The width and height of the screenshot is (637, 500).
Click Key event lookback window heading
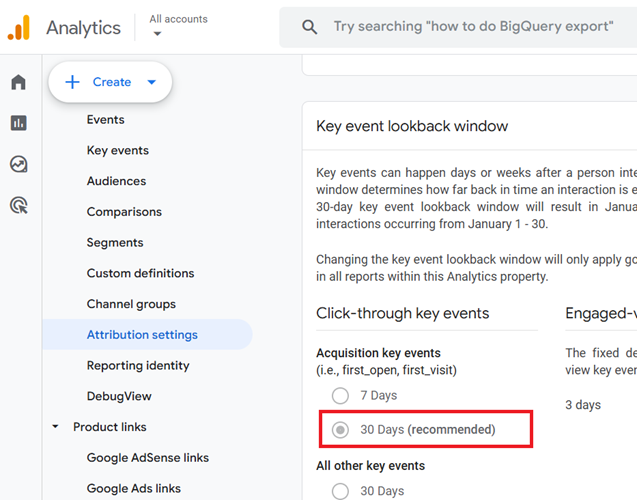click(x=412, y=126)
